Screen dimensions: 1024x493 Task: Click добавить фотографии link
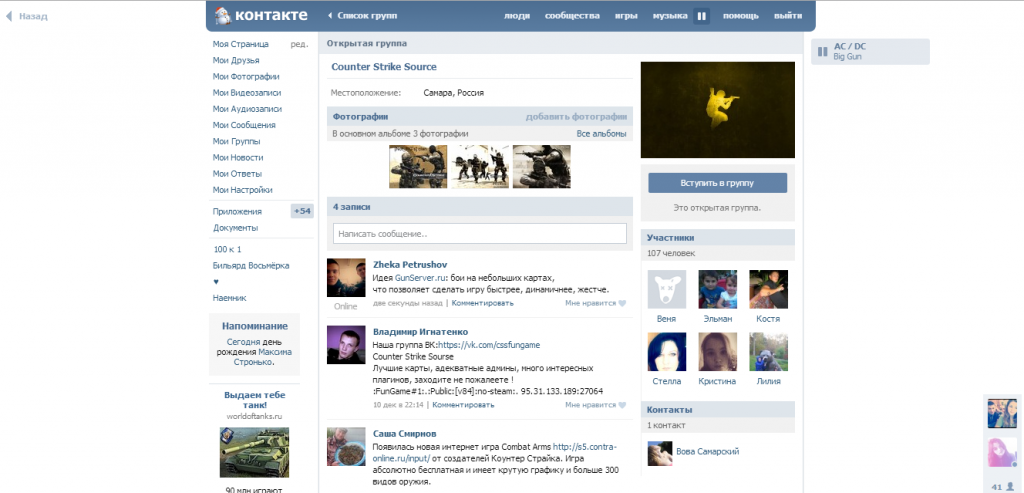(x=576, y=117)
